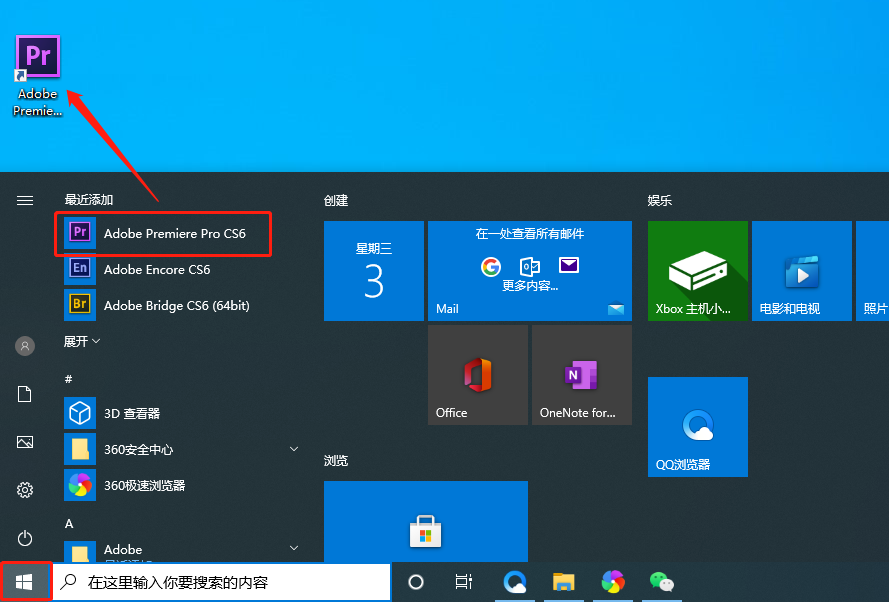Open user account icon in sidebar
889x602 pixels.
click(25, 346)
